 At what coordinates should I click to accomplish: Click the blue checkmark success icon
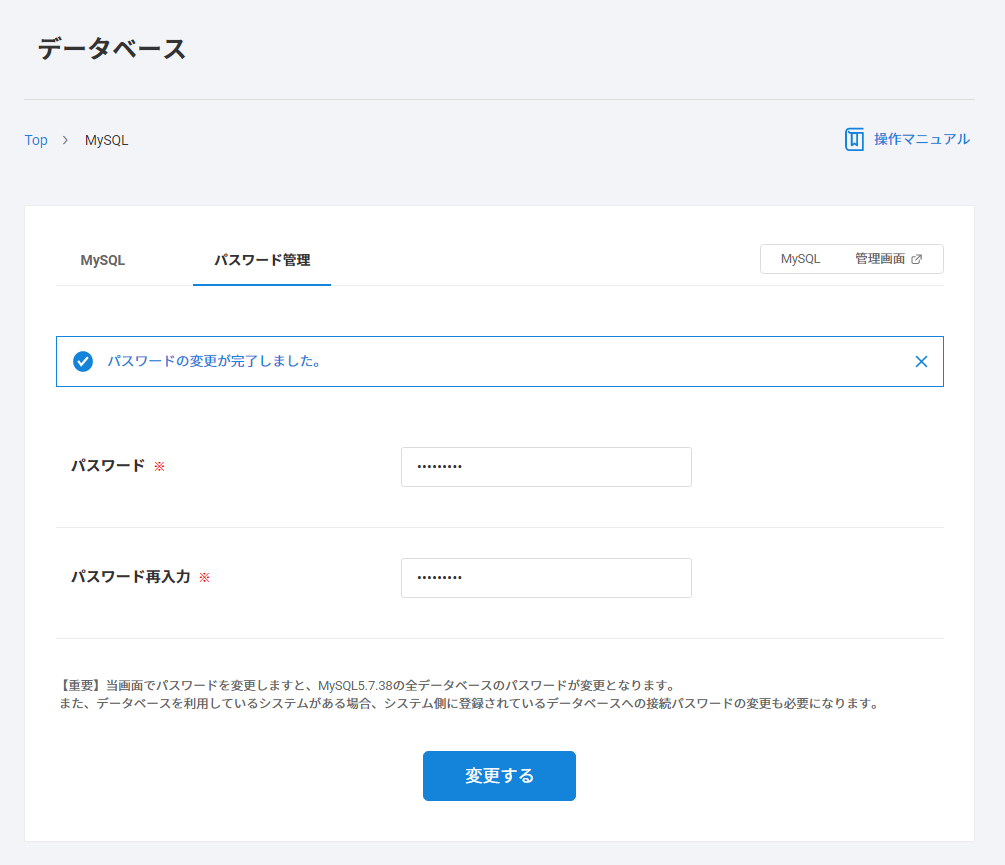click(83, 361)
